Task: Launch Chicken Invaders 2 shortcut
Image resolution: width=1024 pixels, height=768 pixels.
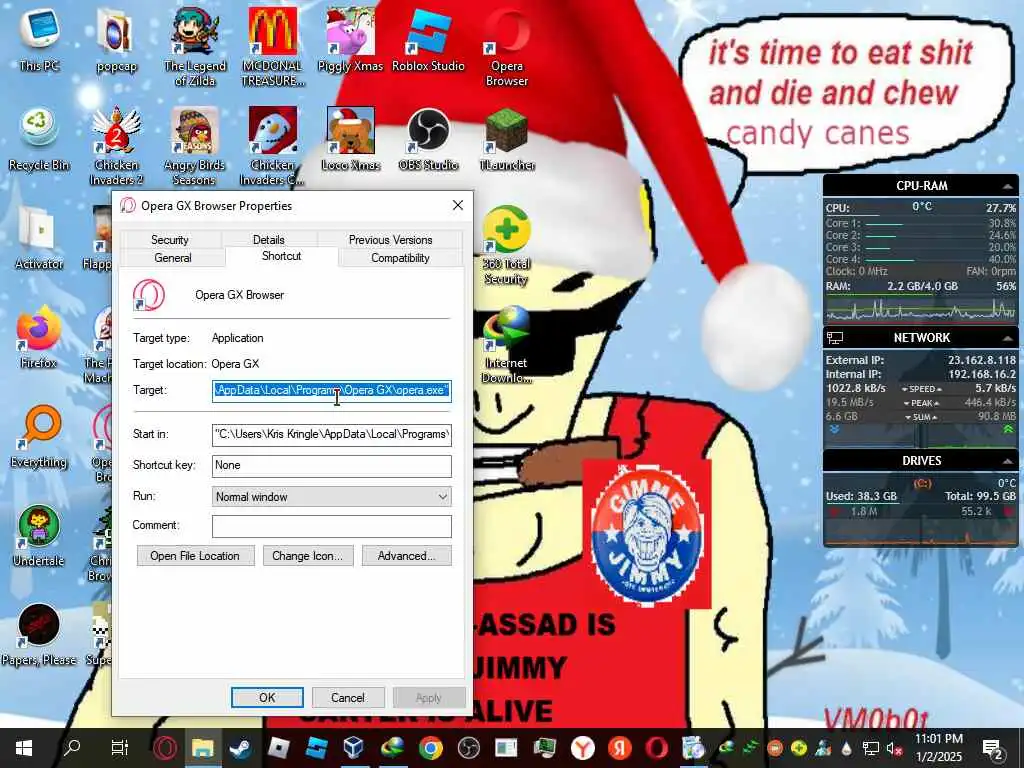Action: pyautogui.click(x=116, y=146)
